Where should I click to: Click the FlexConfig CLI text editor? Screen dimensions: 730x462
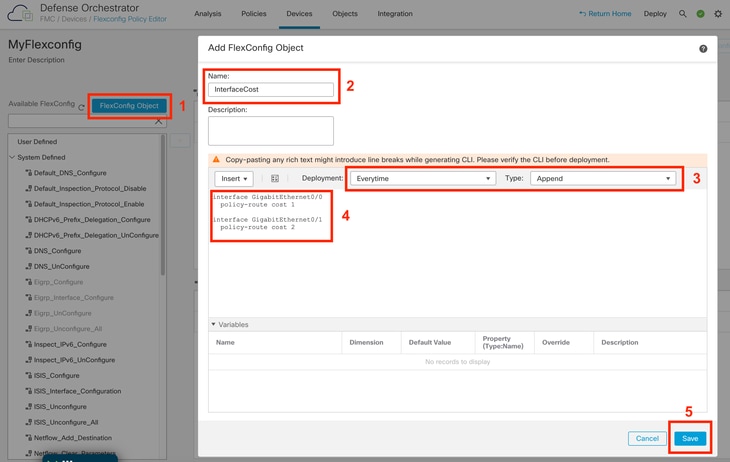tap(457, 252)
